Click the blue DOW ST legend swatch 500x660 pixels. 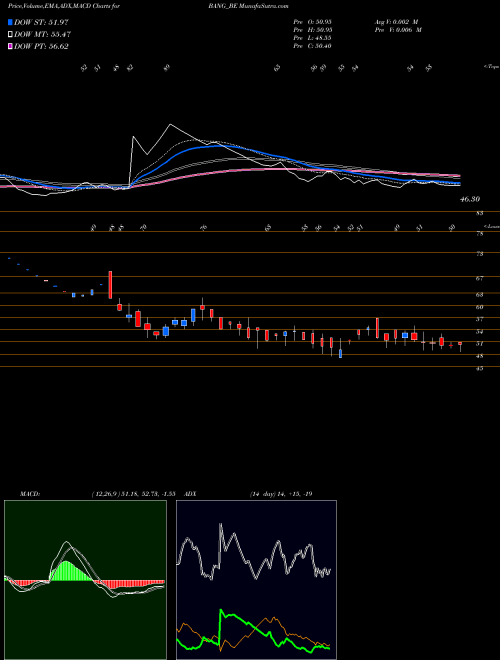(11, 22)
